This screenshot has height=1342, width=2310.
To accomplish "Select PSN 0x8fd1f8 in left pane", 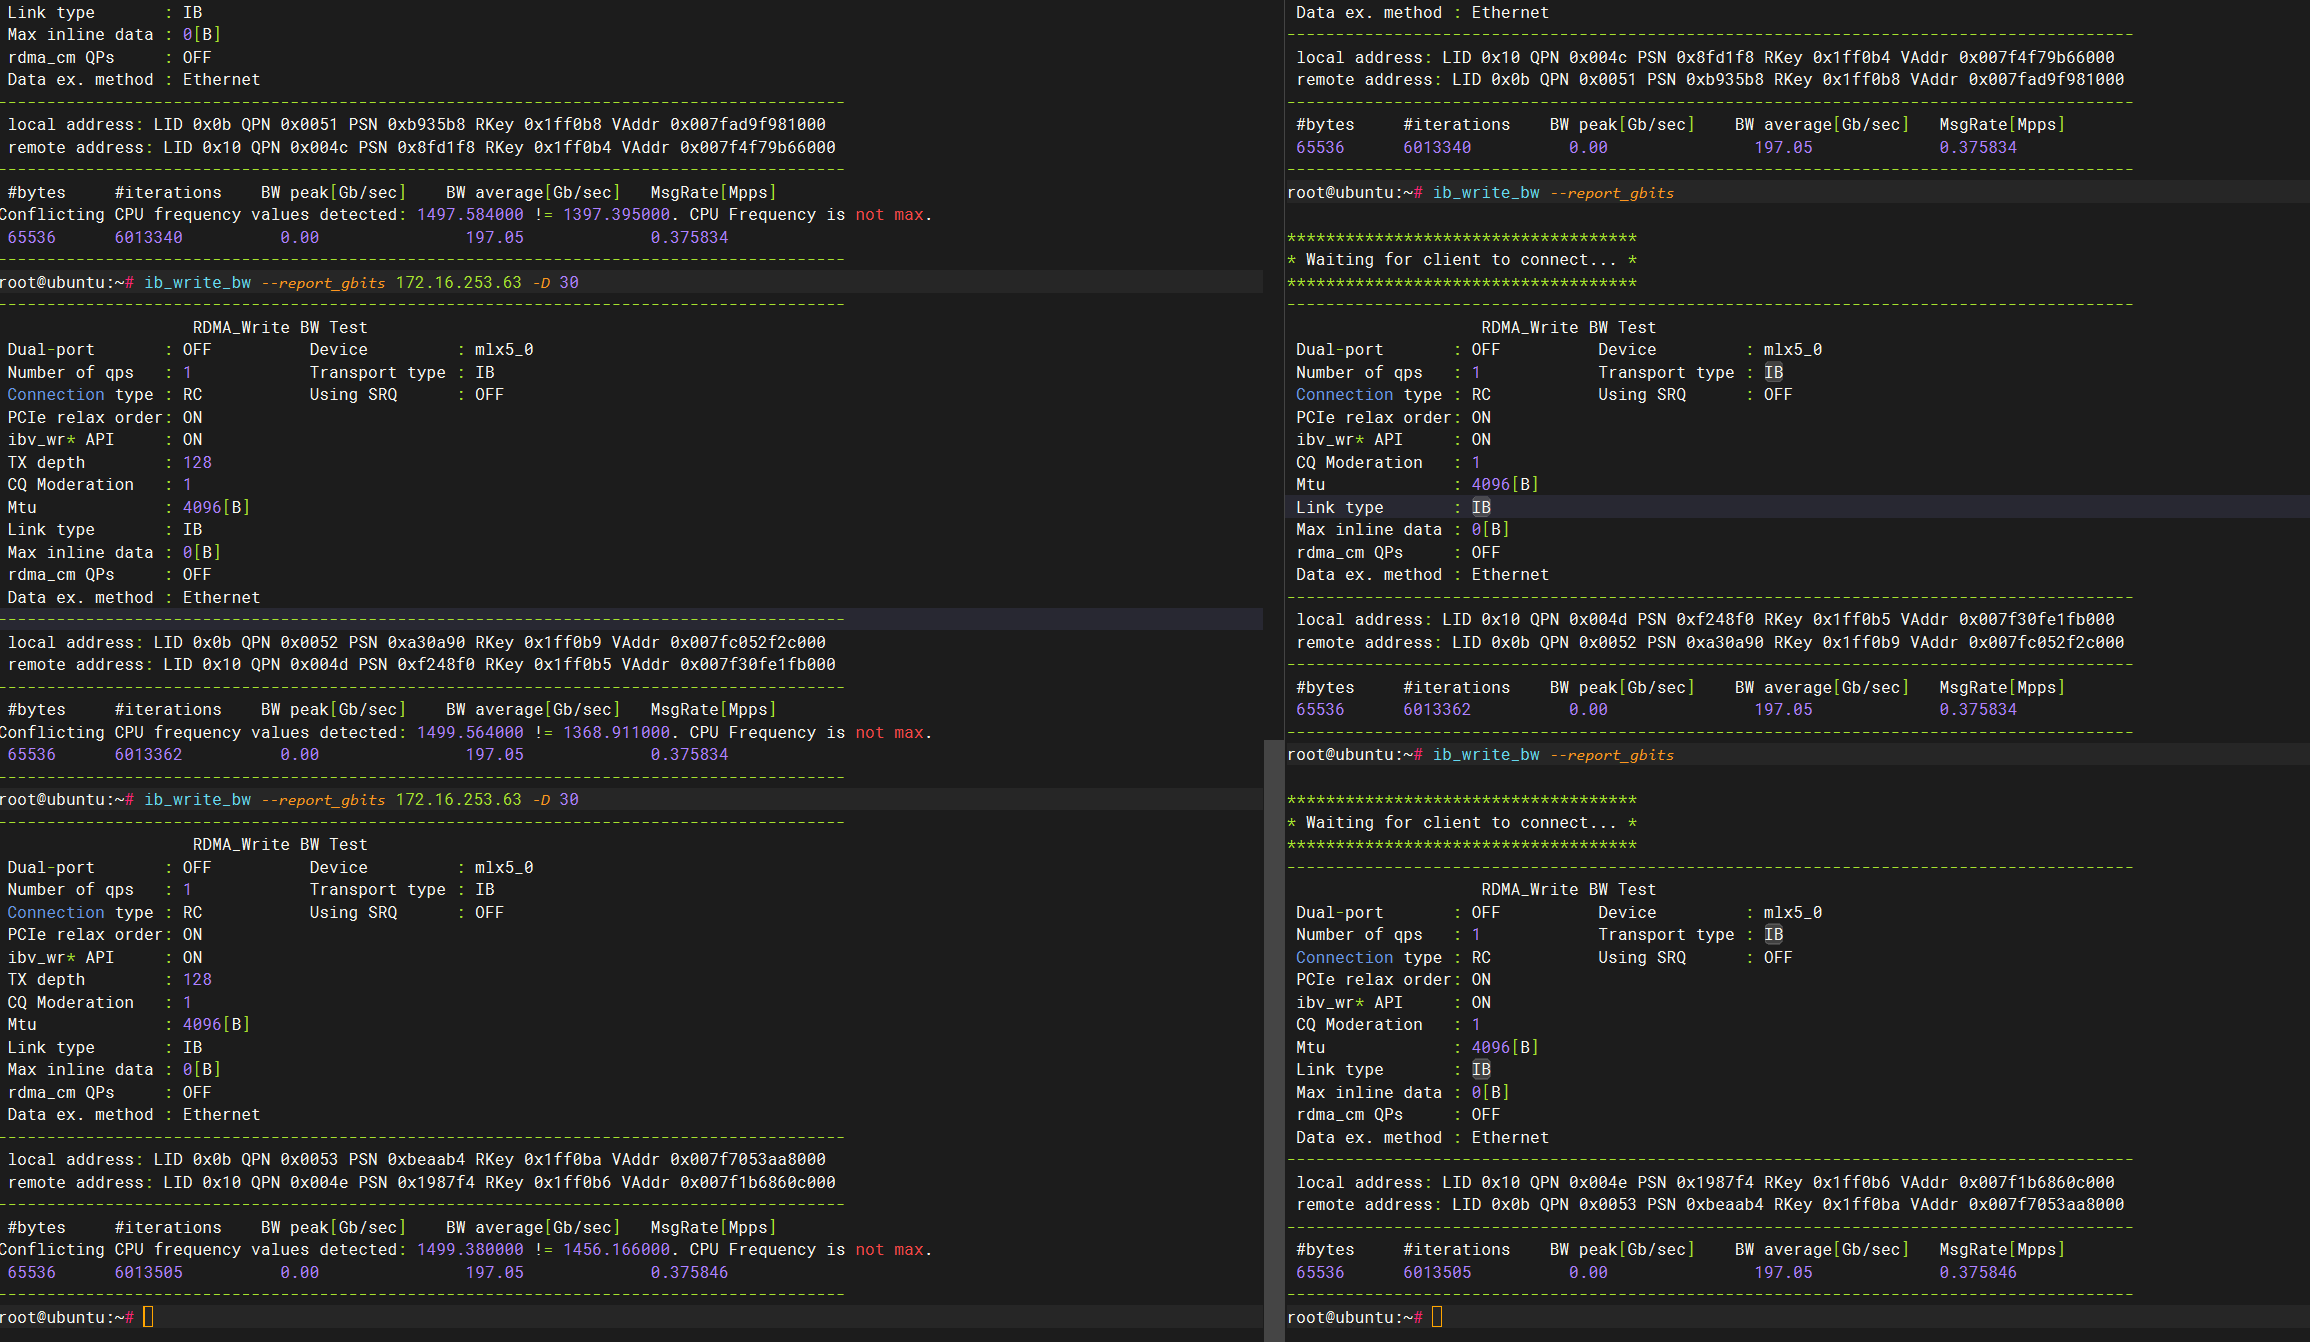I will pos(436,148).
